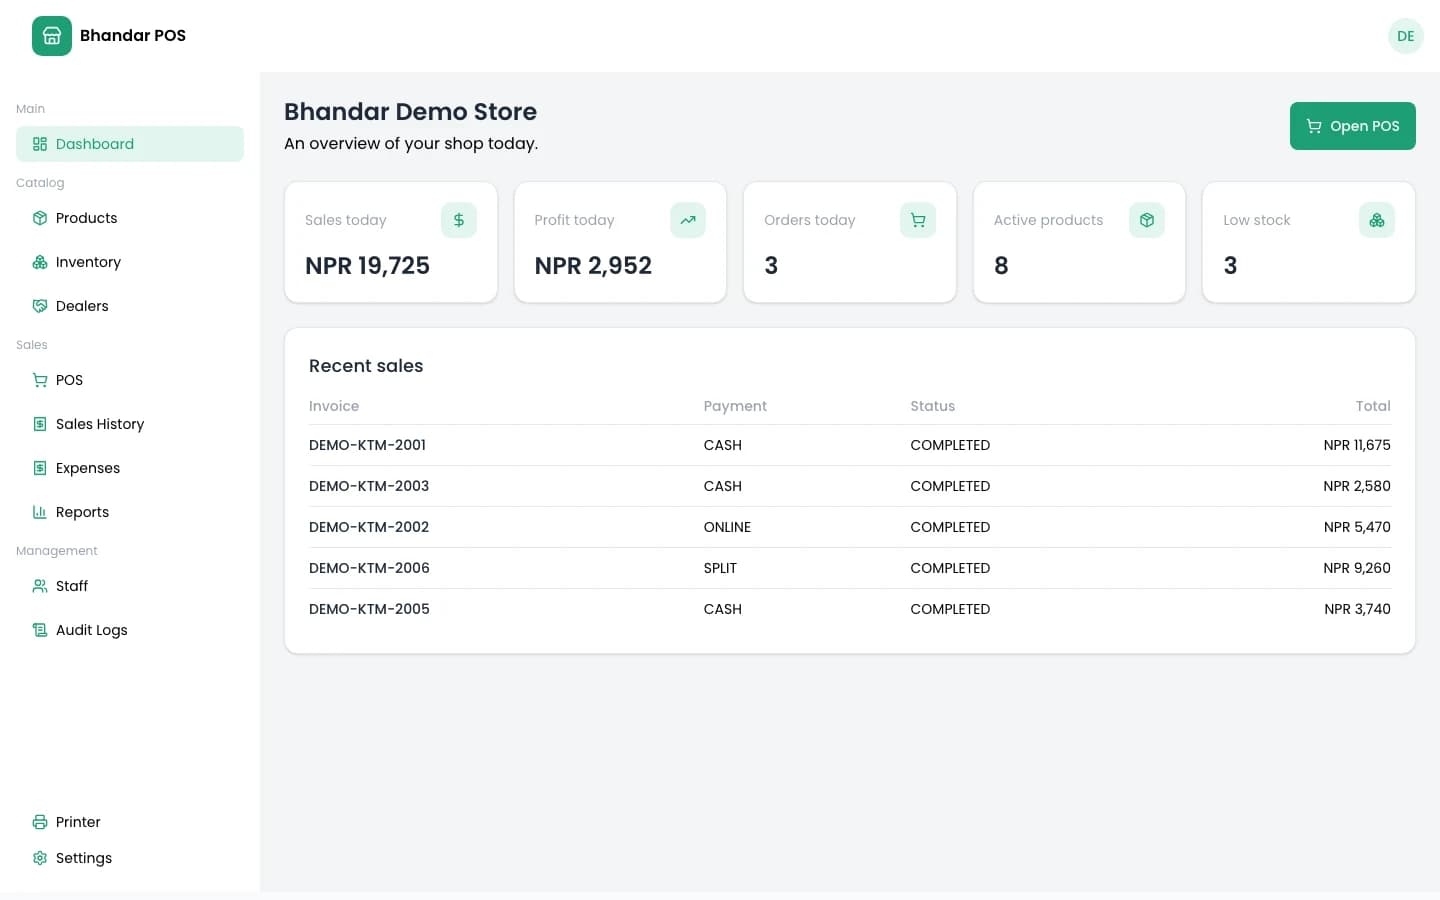1440x900 pixels.
Task: Click the boxes icon on Low stock card
Action: (x=1377, y=220)
